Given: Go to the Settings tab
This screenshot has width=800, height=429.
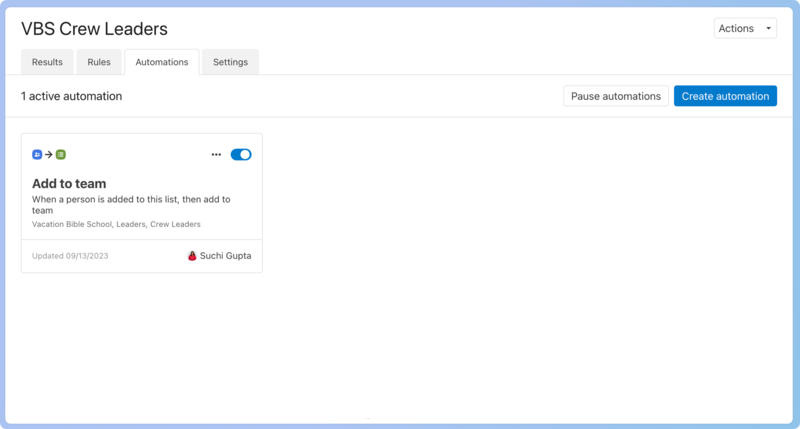Looking at the screenshot, I should (x=230, y=62).
